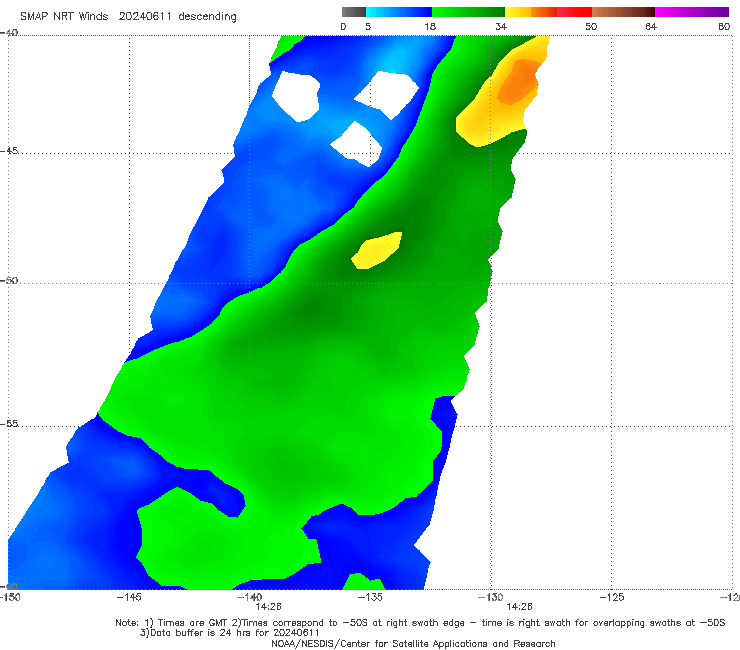
Task: Click the small yellow wind patch mid-swath
Action: (x=377, y=251)
